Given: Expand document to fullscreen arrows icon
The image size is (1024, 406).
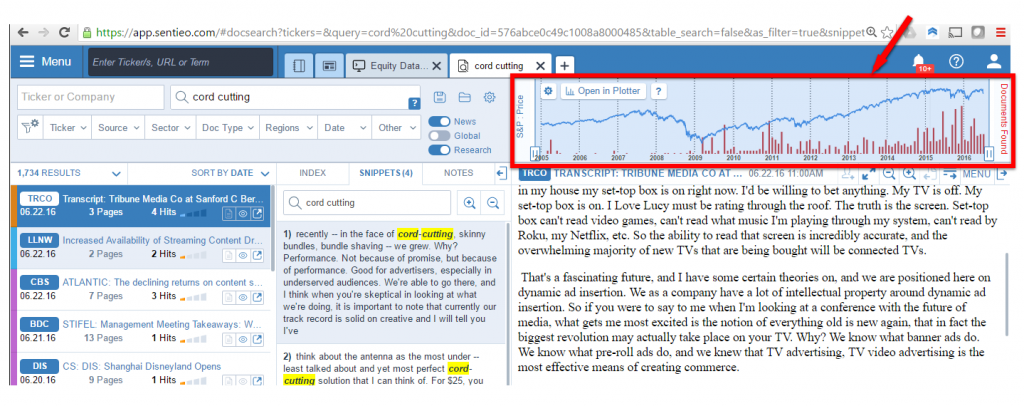Looking at the screenshot, I should tap(868, 174).
